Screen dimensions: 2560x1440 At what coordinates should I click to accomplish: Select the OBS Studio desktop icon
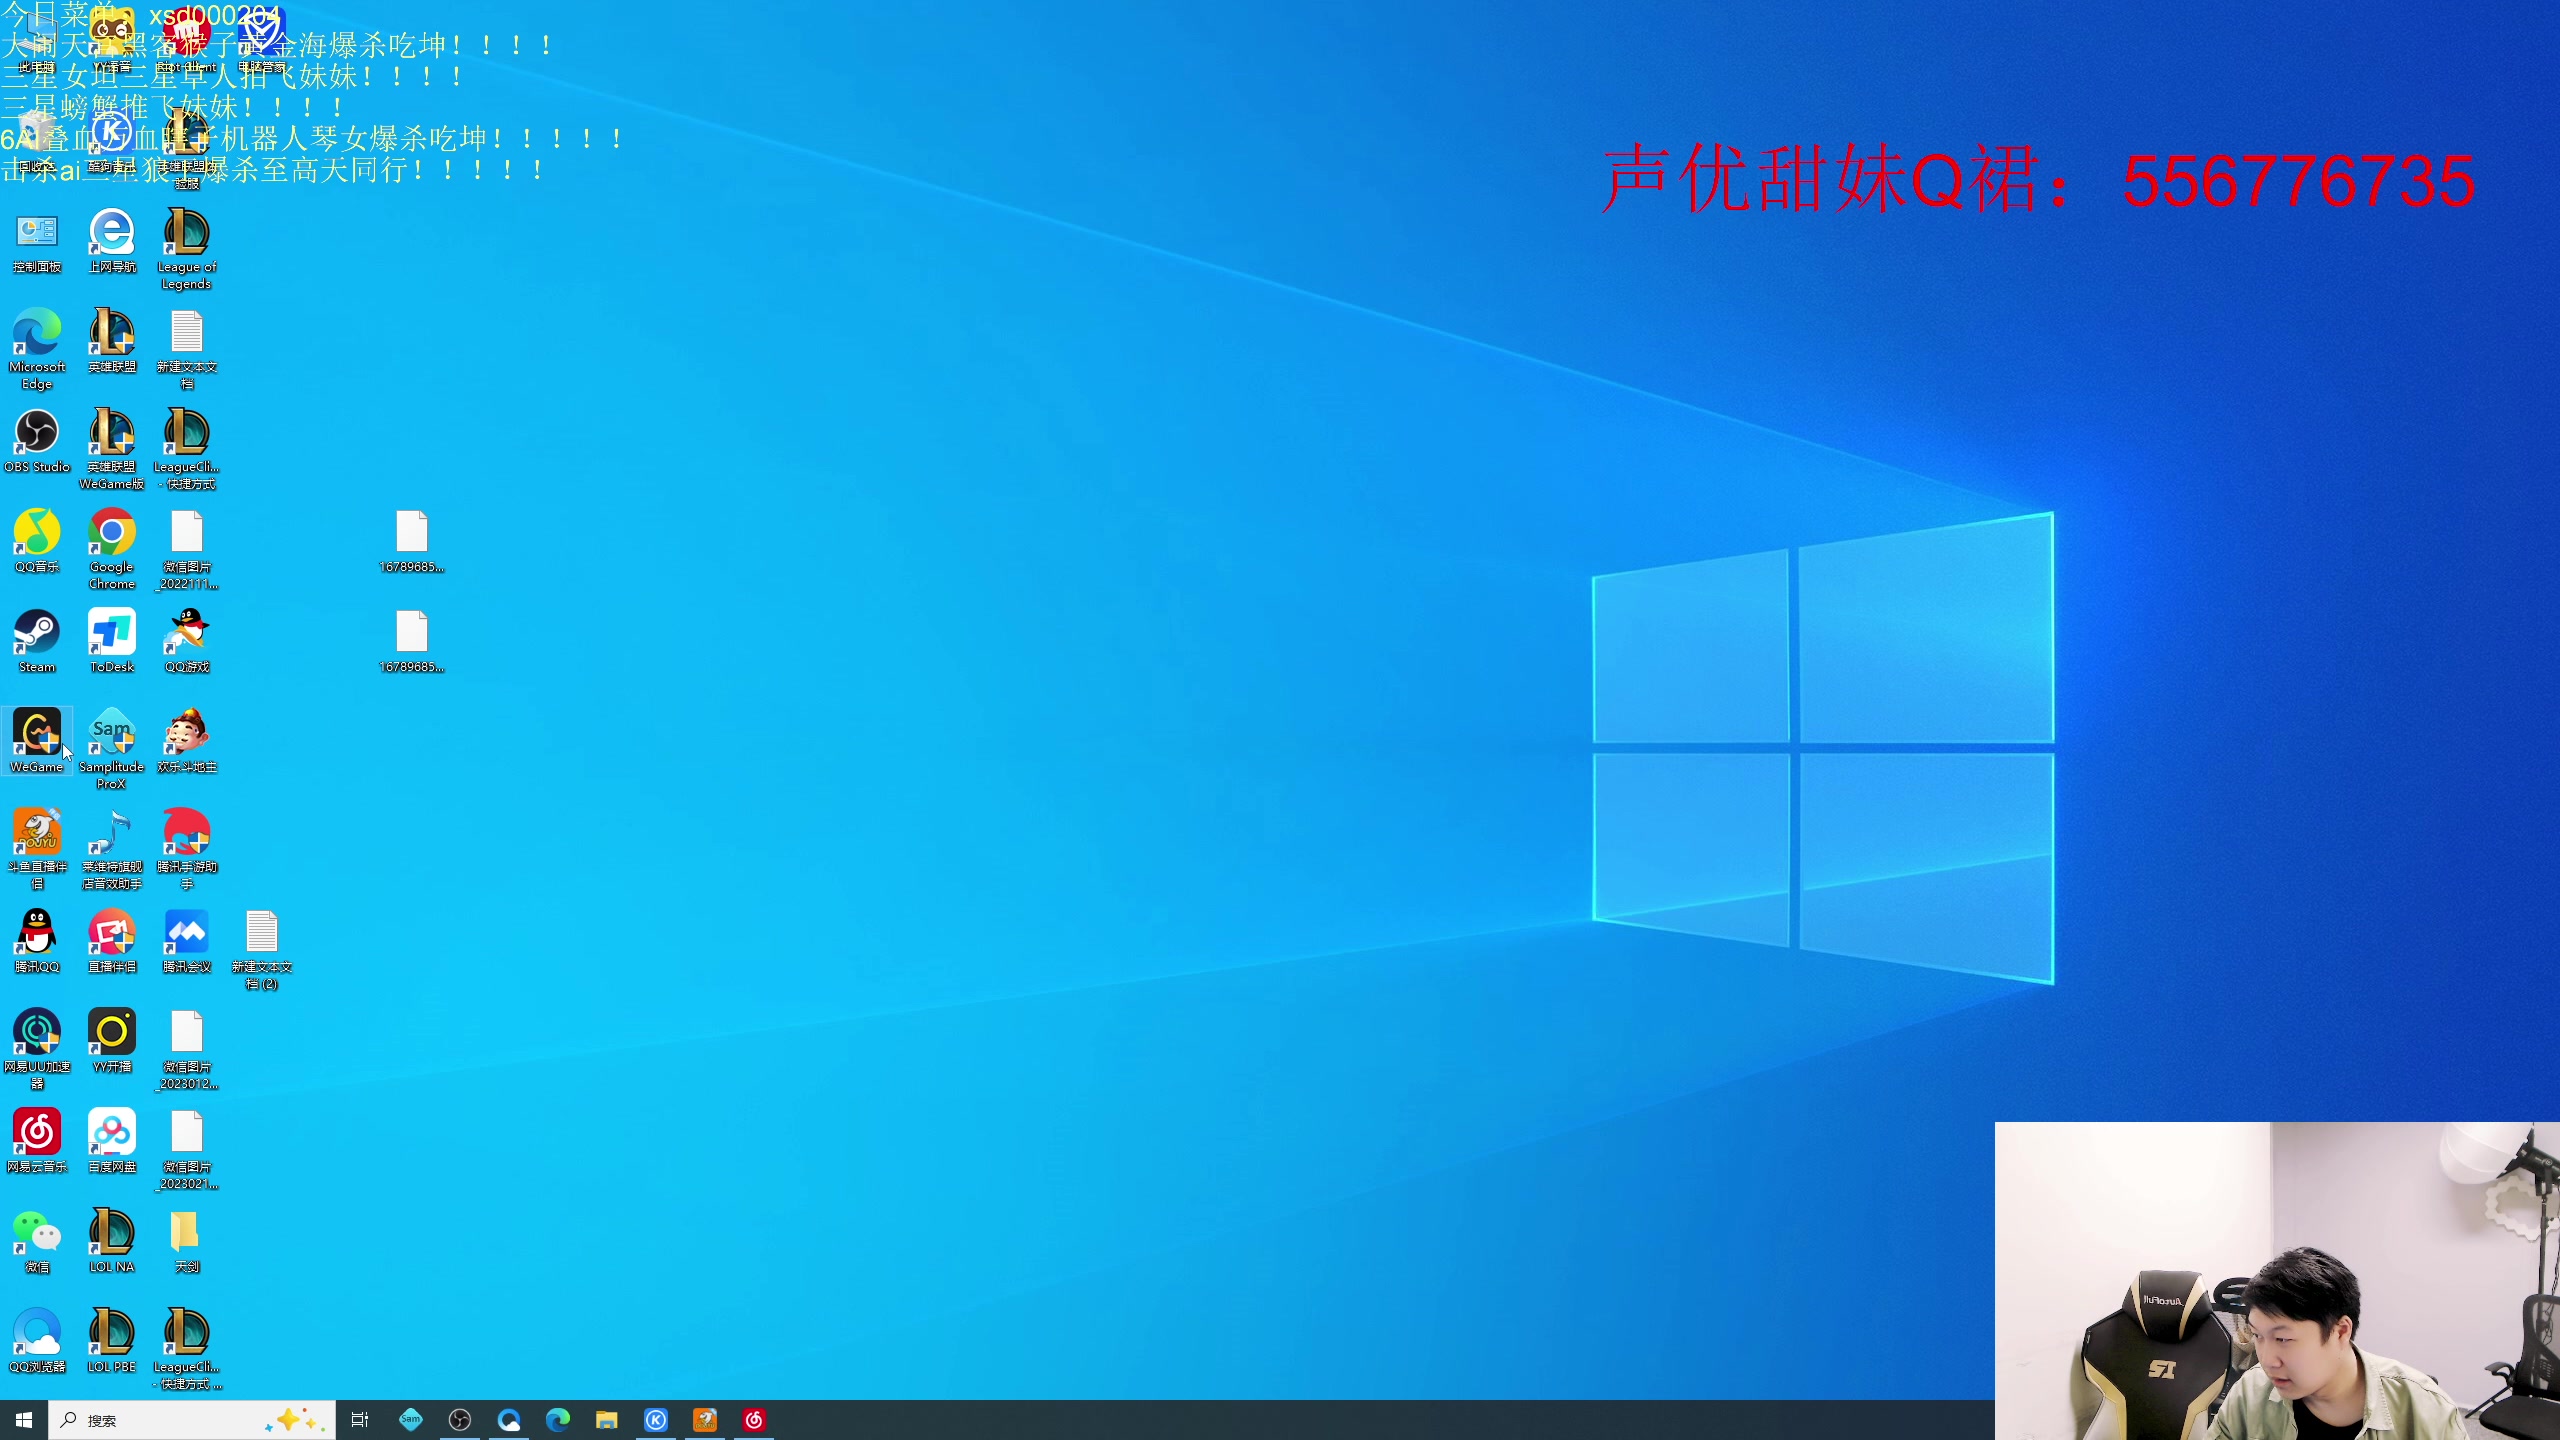click(37, 433)
